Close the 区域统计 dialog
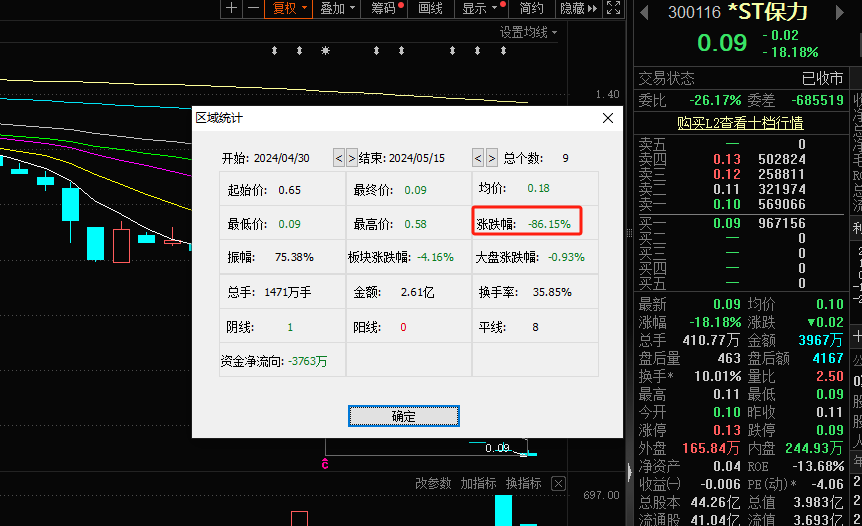Screen dimensions: 862x526 [x=607, y=118]
